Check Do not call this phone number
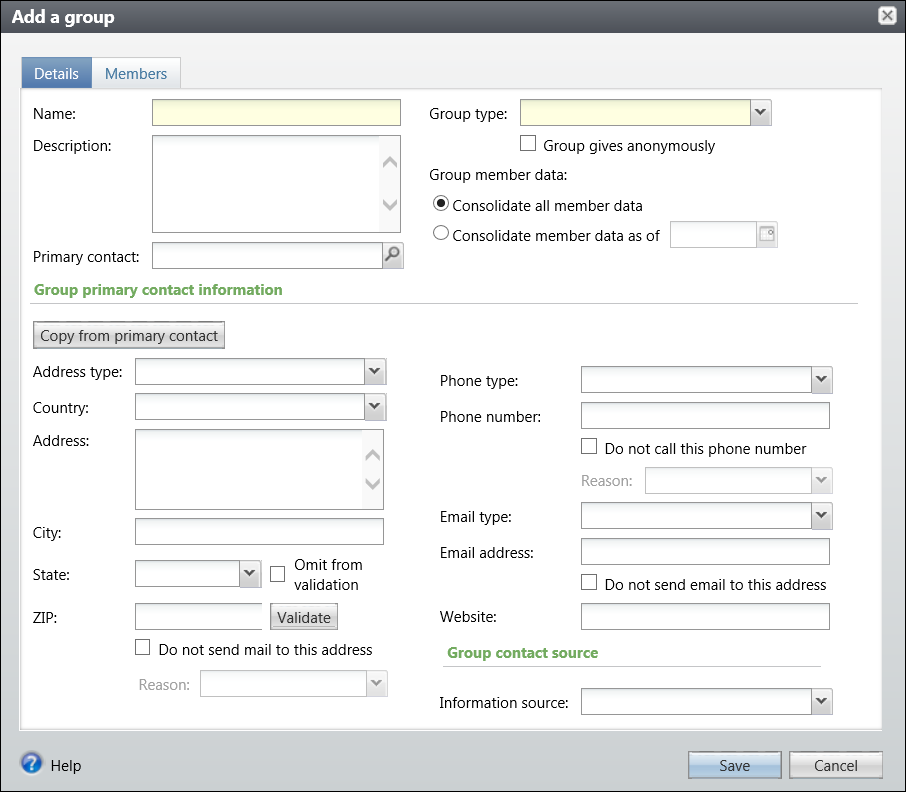The width and height of the screenshot is (906, 792). [x=590, y=447]
